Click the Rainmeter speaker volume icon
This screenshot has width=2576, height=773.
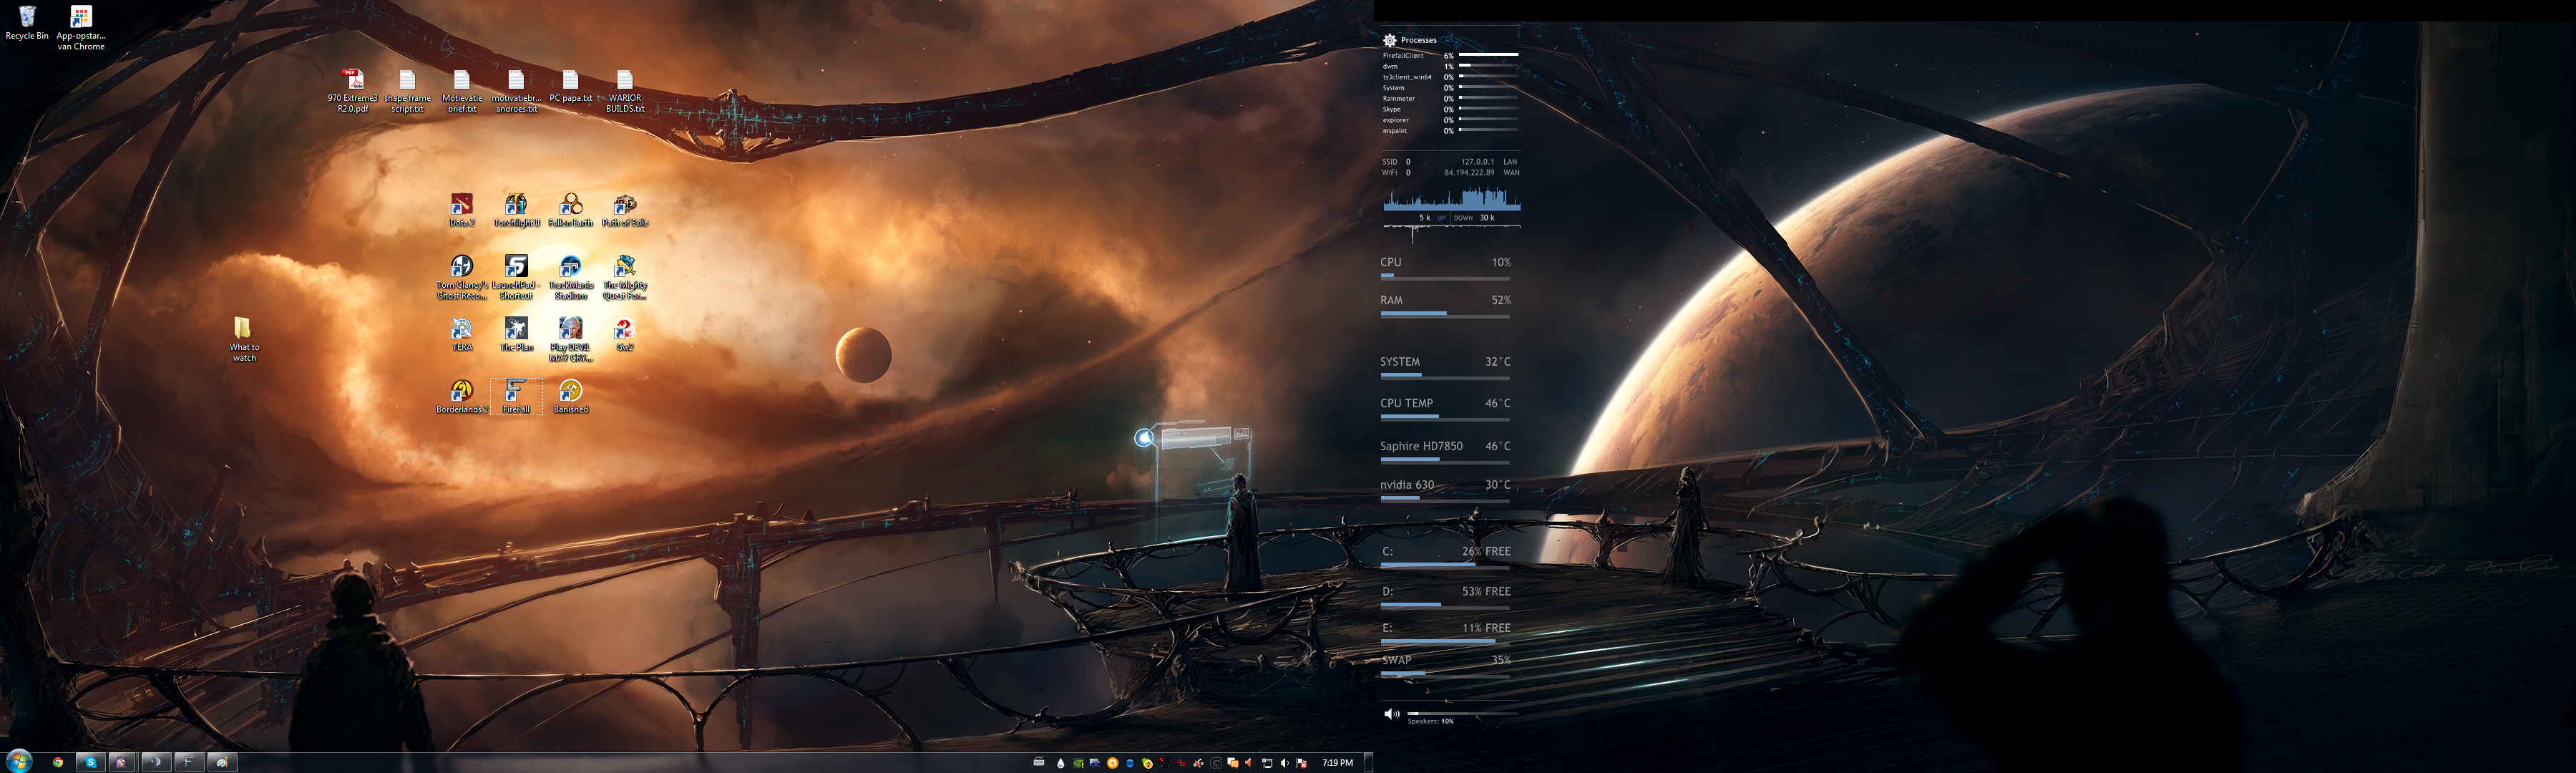click(1391, 714)
